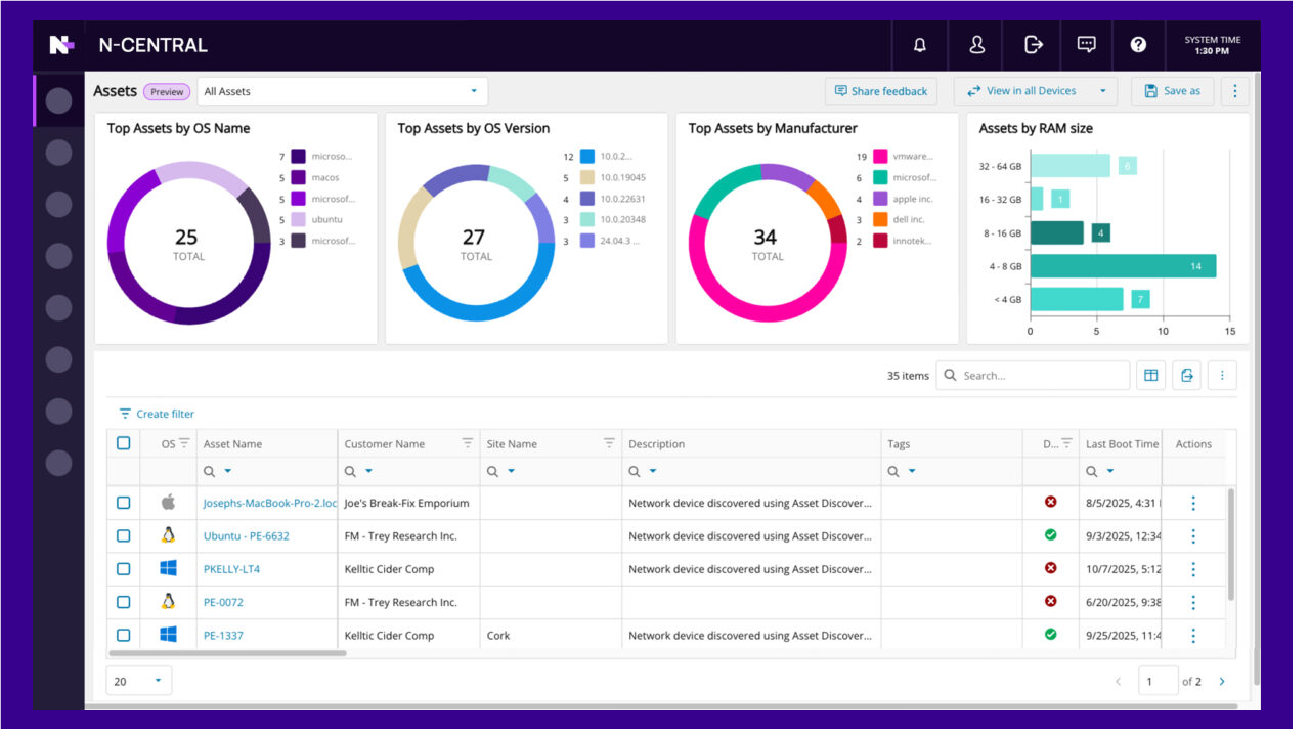The width and height of the screenshot is (1293, 729).
Task: Open the chat message icon
Action: (x=1086, y=45)
